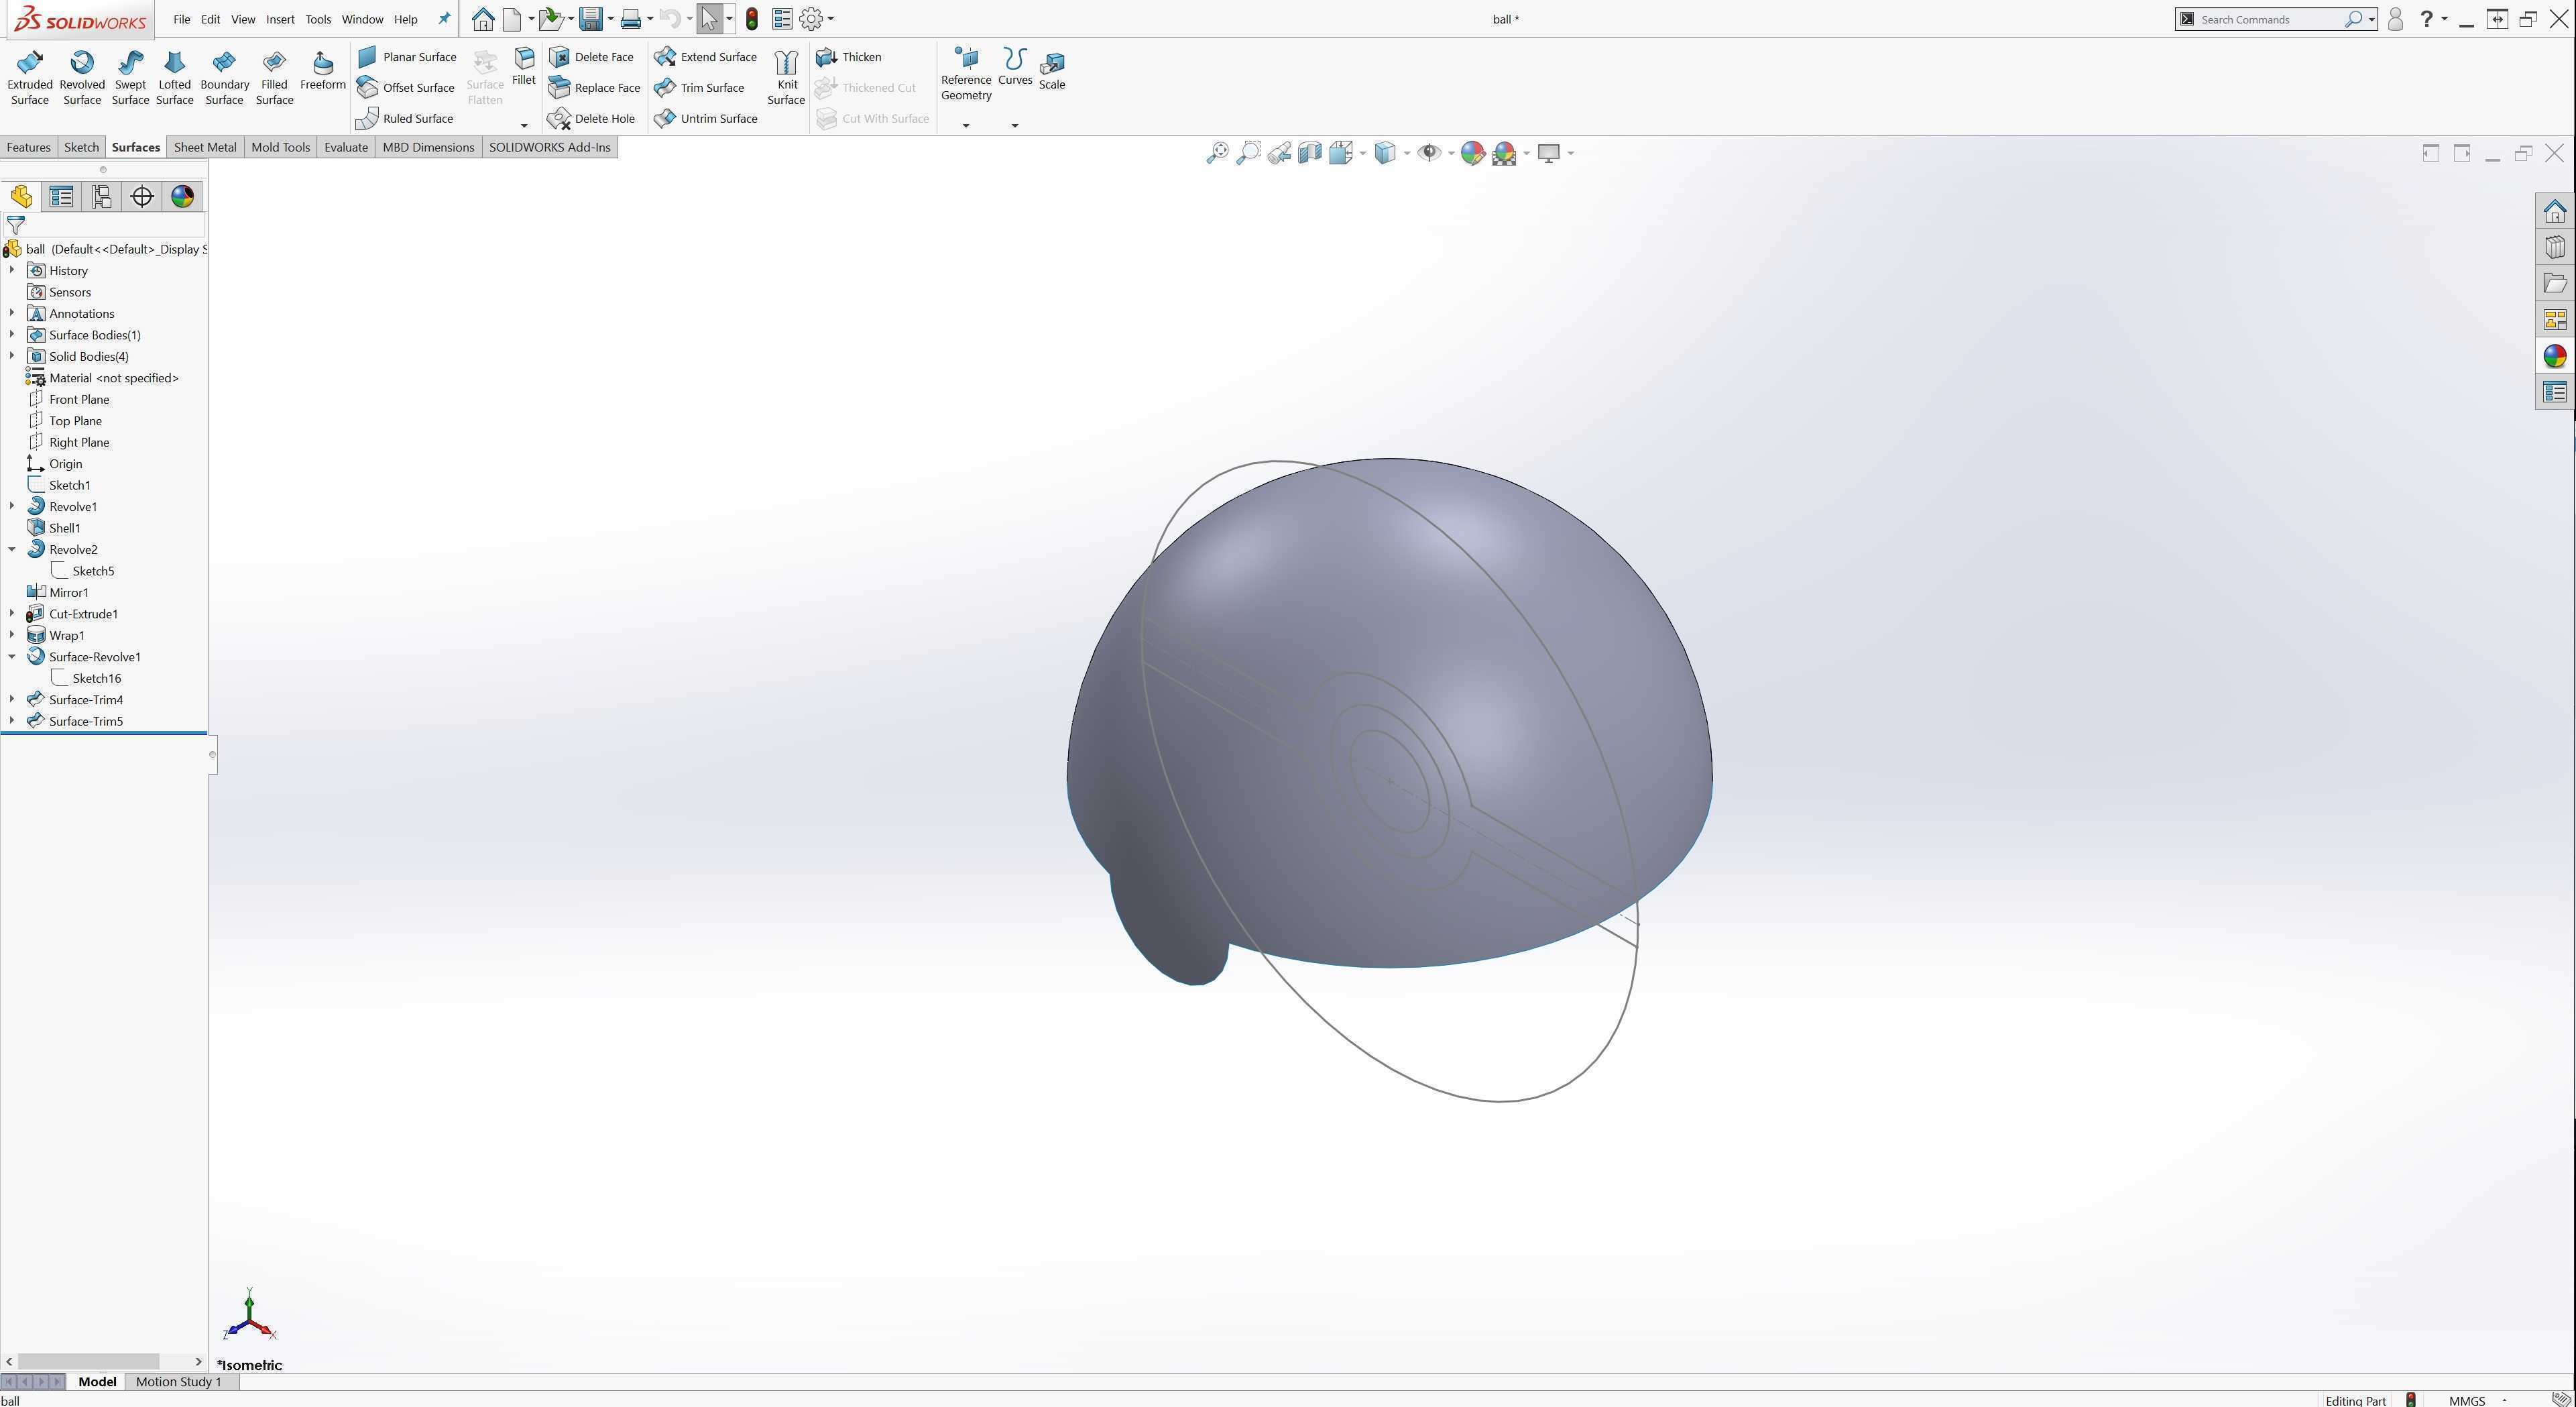2576x1407 pixels.
Task: Select the Ruled Surface tool
Action: [405, 119]
